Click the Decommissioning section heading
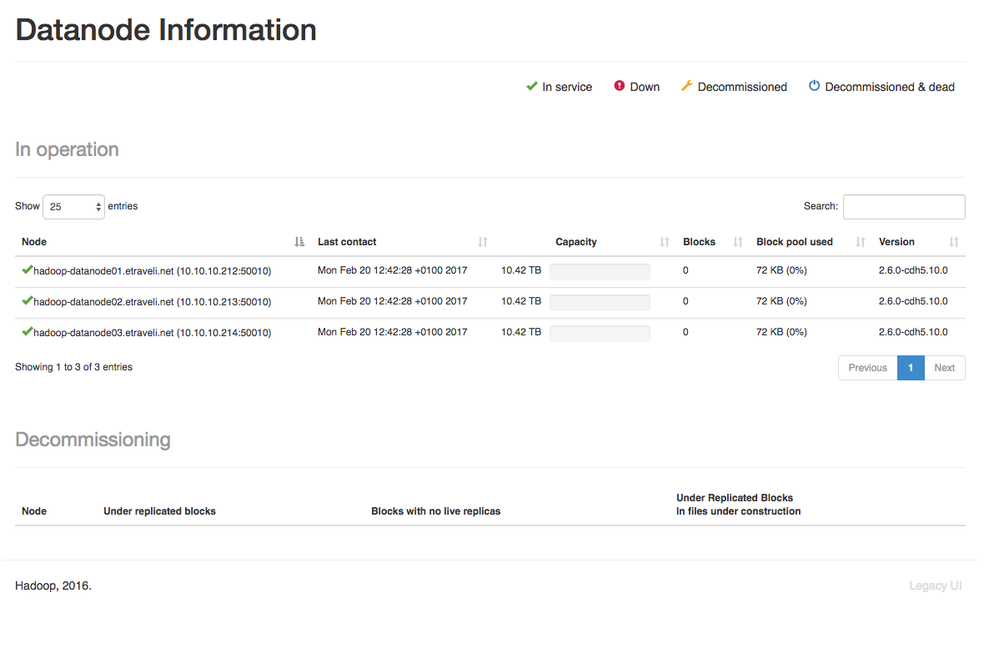This screenshot has width=999, height=649. pyautogui.click(x=93, y=440)
